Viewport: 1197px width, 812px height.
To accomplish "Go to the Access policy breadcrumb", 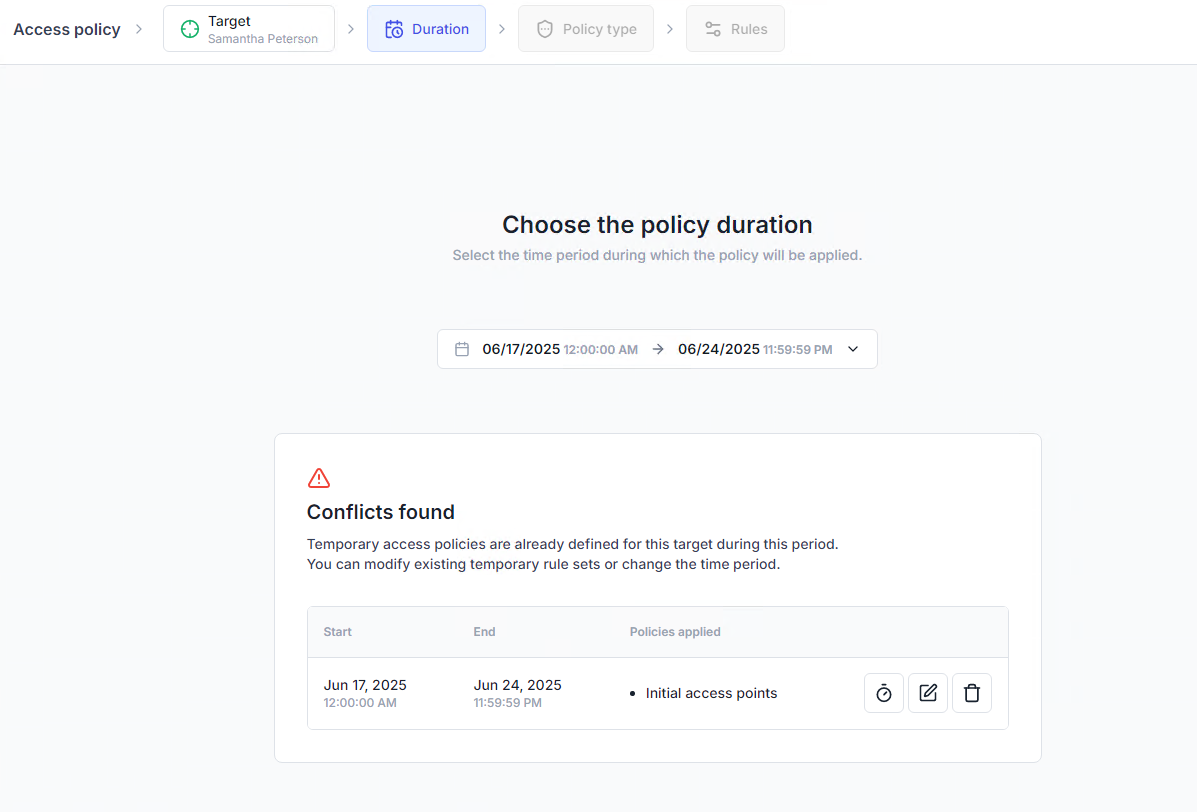I will 67,29.
